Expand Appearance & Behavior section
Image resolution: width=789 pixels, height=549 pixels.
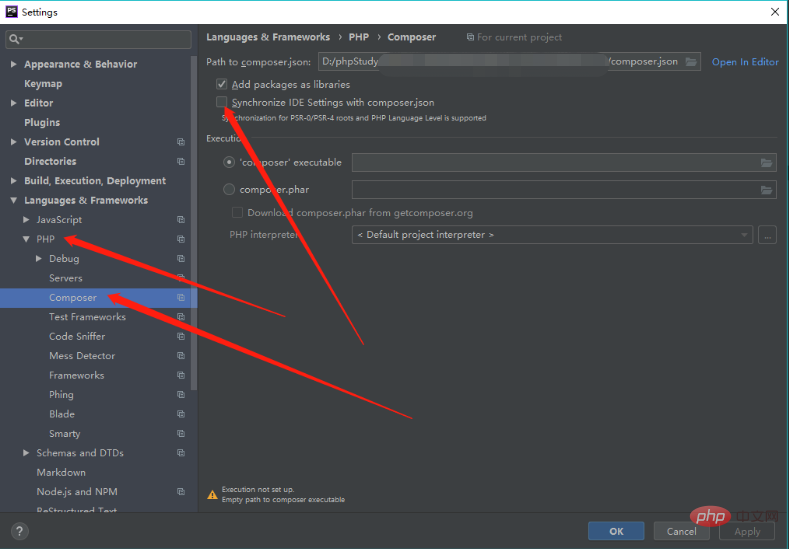(14, 64)
